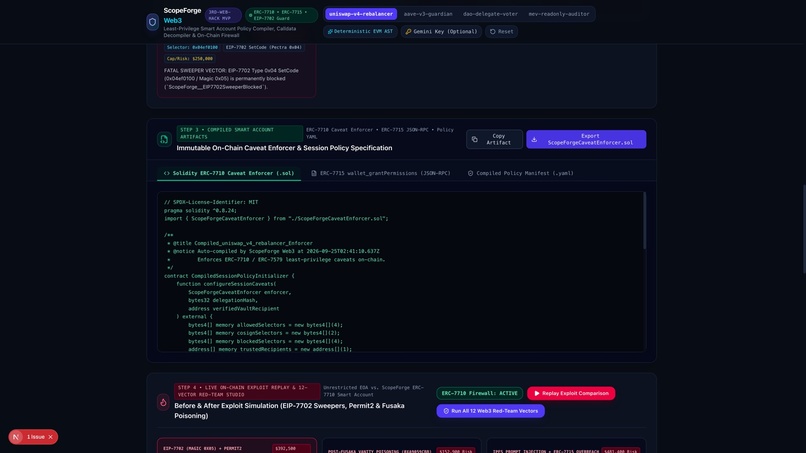
Task: Open the ERC-7715 wallet_grantPermissions JSON-RPC tab
Action: [381, 173]
